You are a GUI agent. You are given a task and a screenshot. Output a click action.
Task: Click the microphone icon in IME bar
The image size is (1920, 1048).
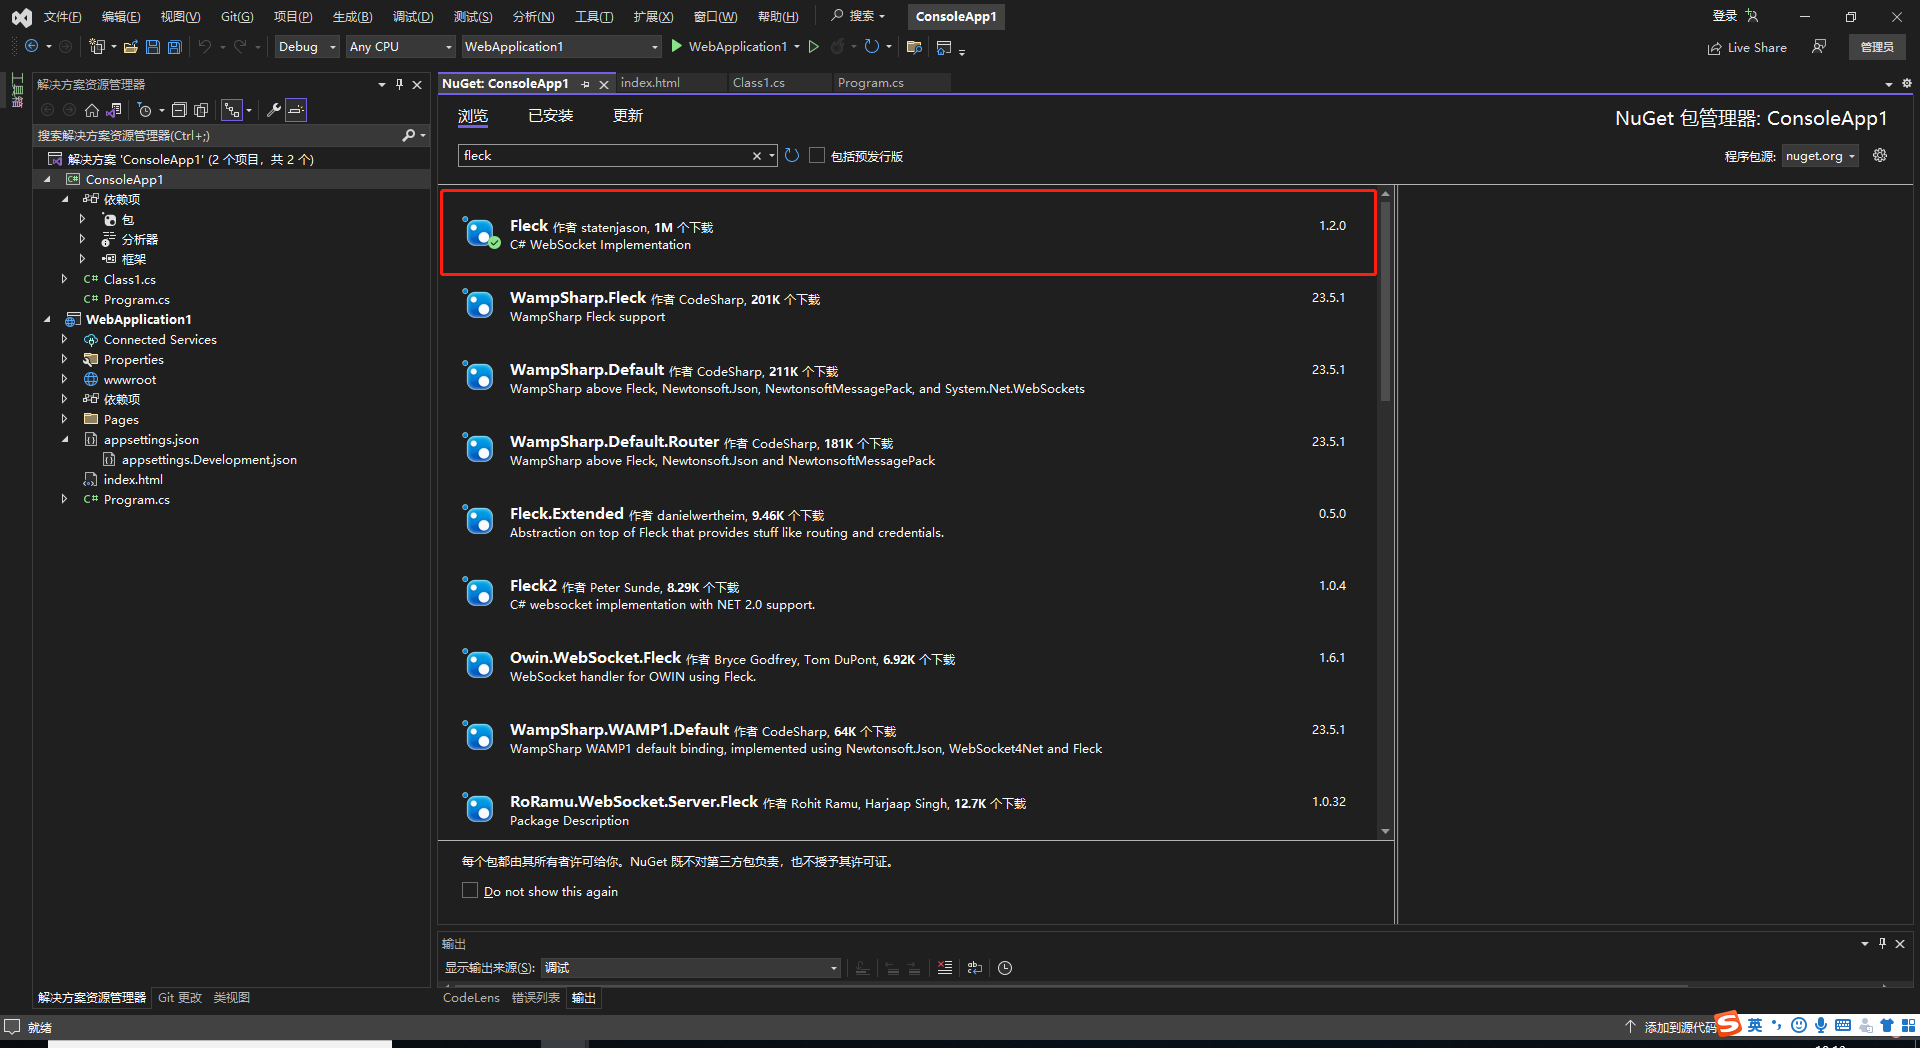coord(1821,1025)
